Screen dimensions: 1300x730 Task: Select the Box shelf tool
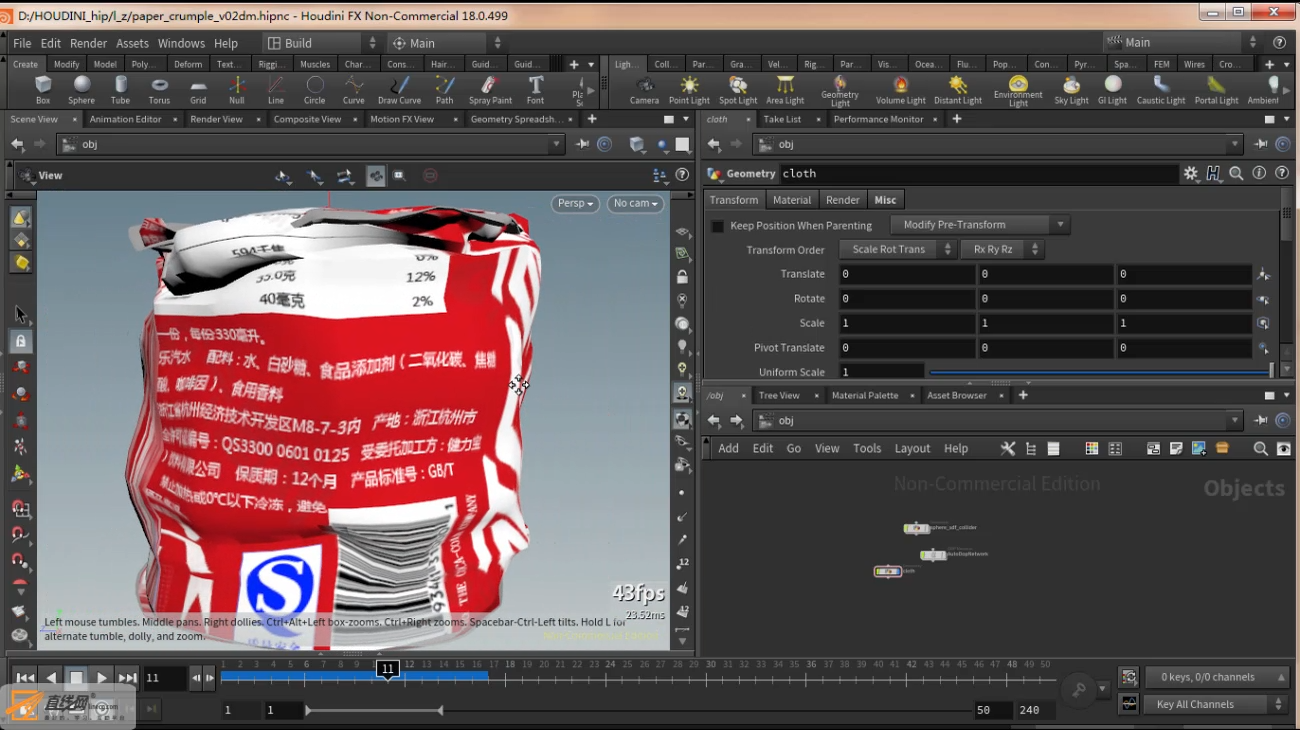click(43, 90)
